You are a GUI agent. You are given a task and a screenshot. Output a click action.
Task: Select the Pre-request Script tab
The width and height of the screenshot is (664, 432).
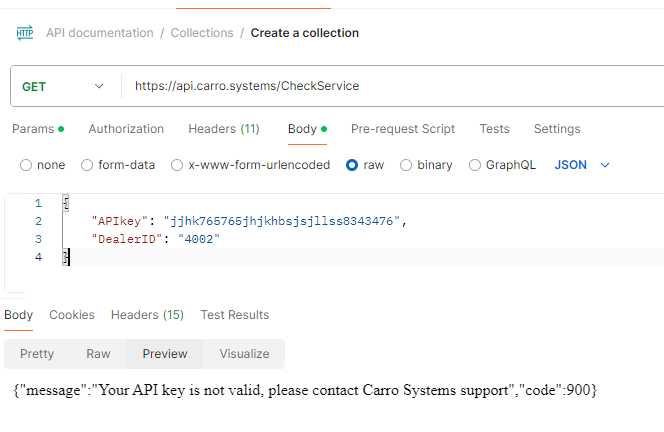click(402, 129)
